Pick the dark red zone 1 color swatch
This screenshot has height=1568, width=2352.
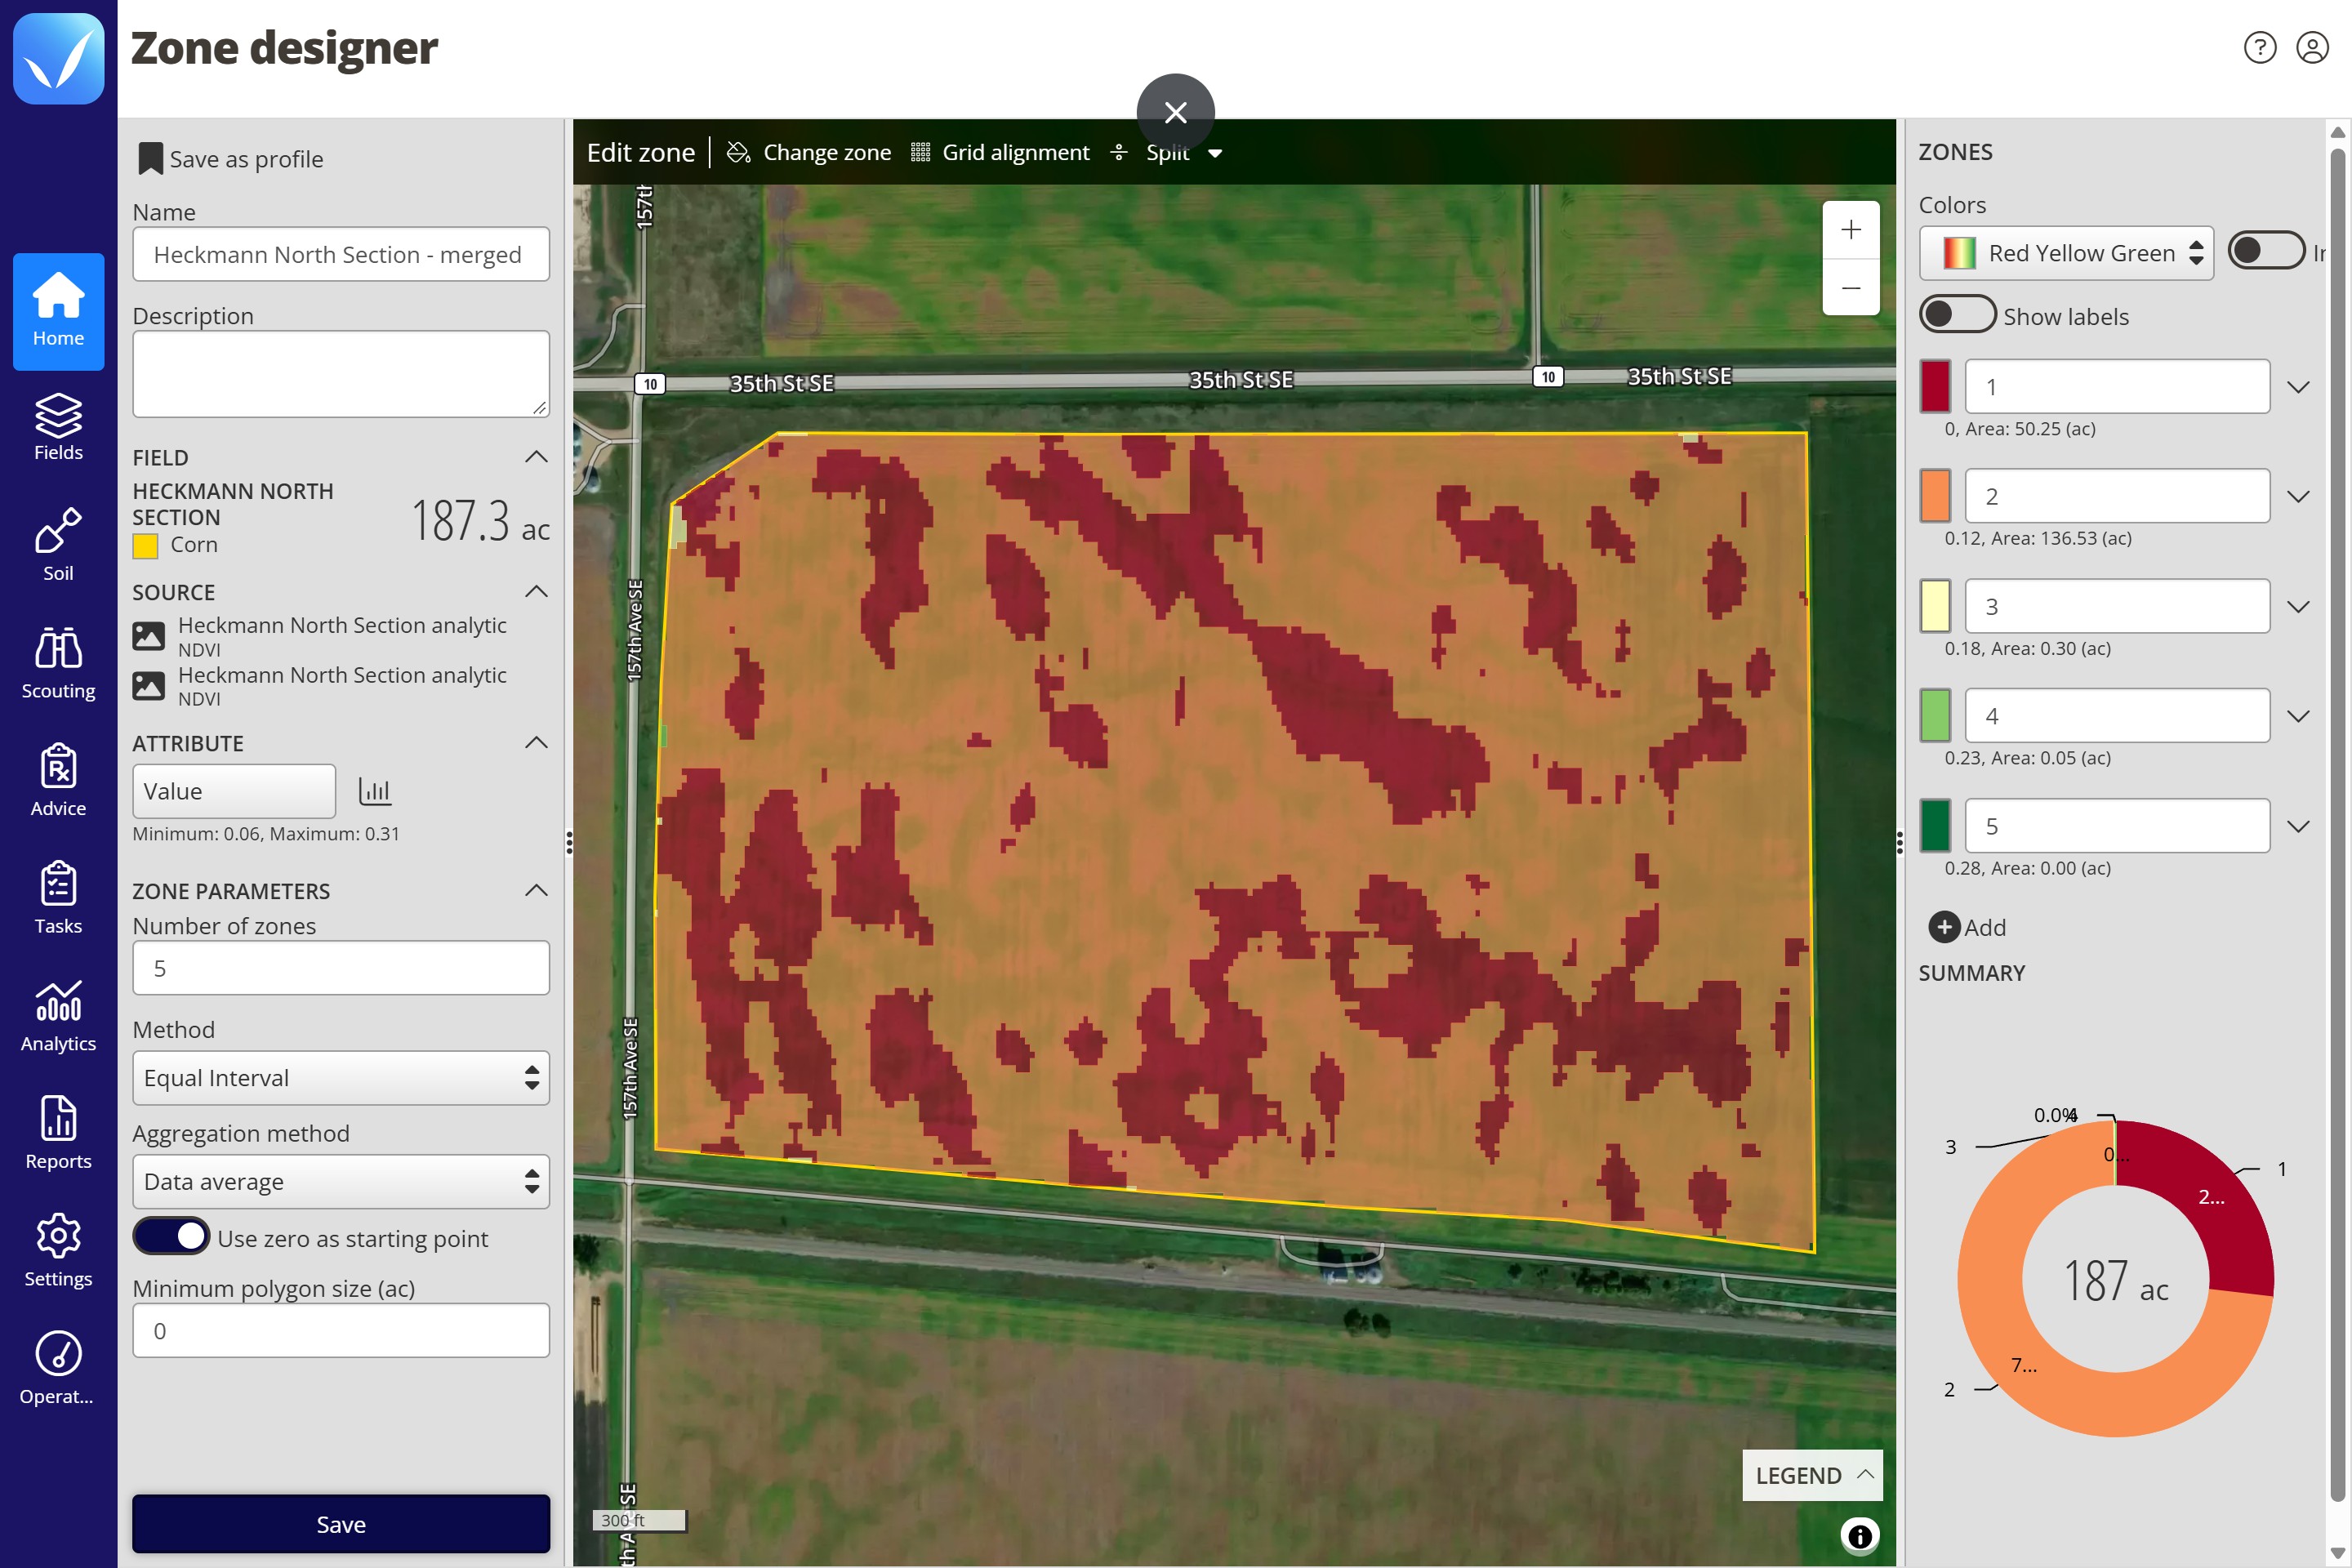[x=1935, y=386]
